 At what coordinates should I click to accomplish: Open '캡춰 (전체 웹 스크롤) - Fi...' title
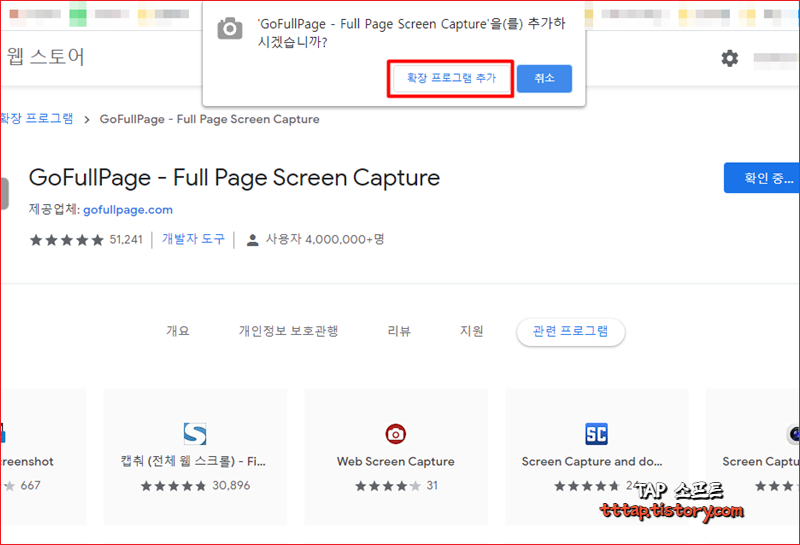tap(193, 461)
